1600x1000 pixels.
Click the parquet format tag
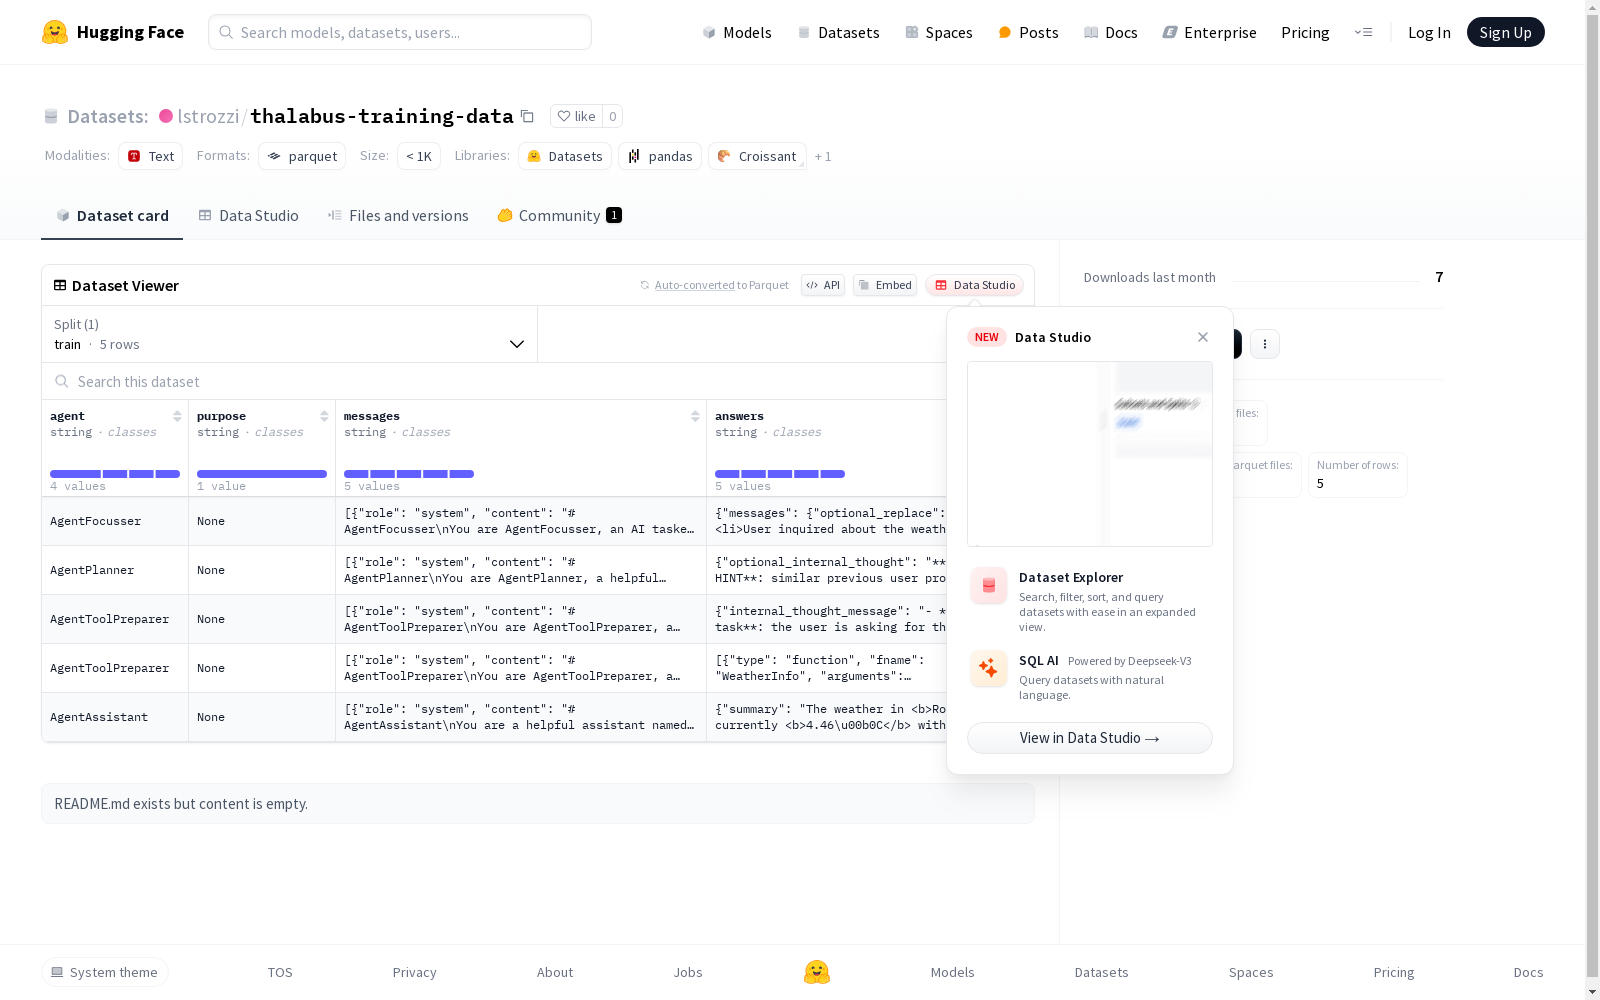[302, 156]
